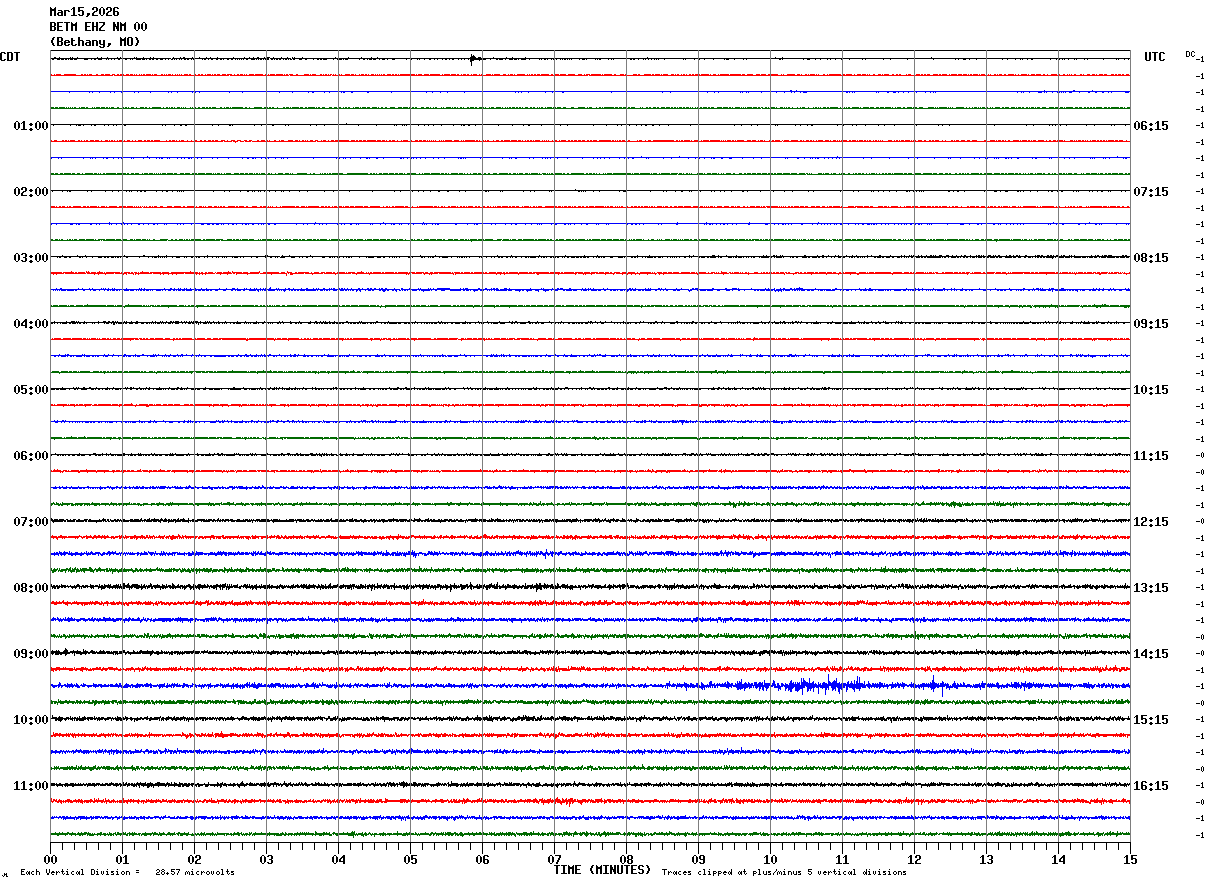Click the 15:15 UTC time label

[x=1150, y=719]
